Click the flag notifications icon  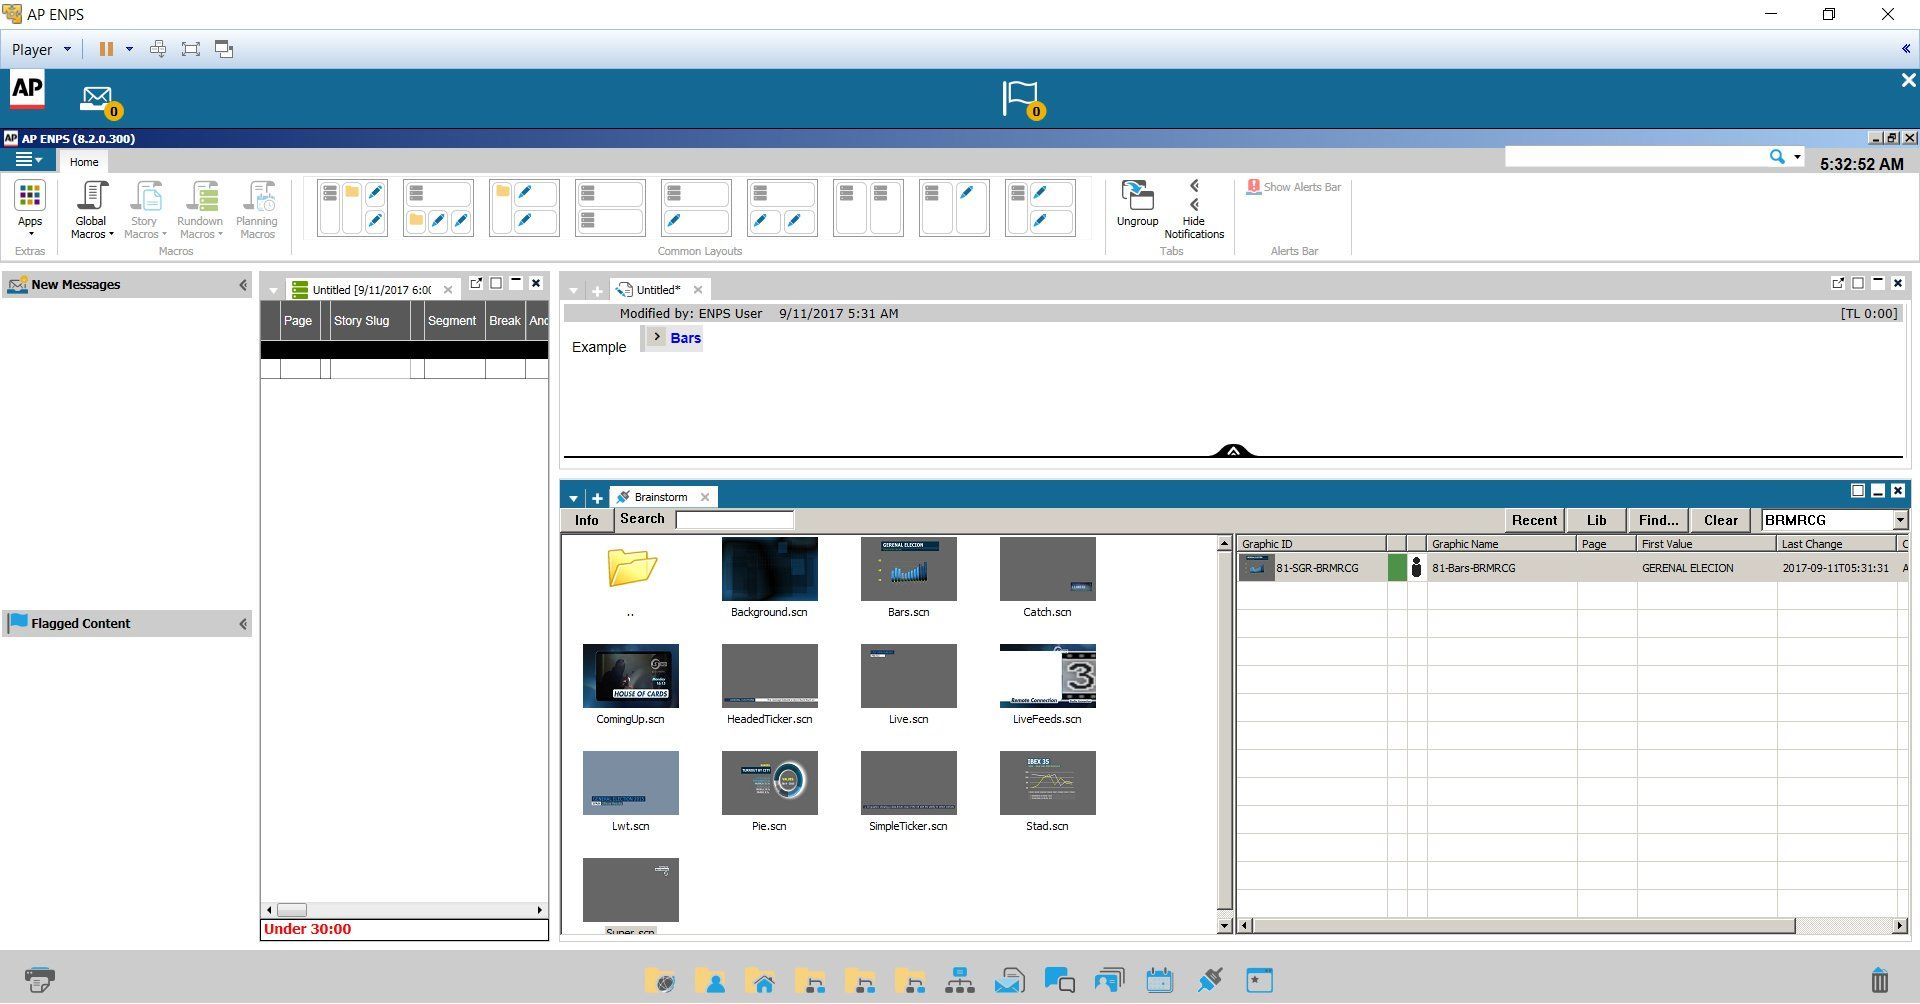[x=1020, y=98]
